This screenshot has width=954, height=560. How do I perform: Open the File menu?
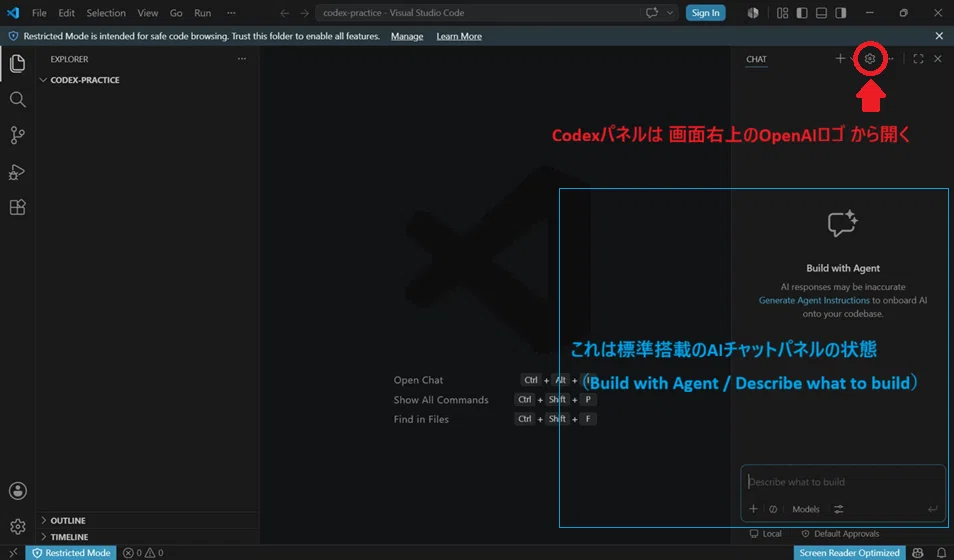click(x=39, y=13)
